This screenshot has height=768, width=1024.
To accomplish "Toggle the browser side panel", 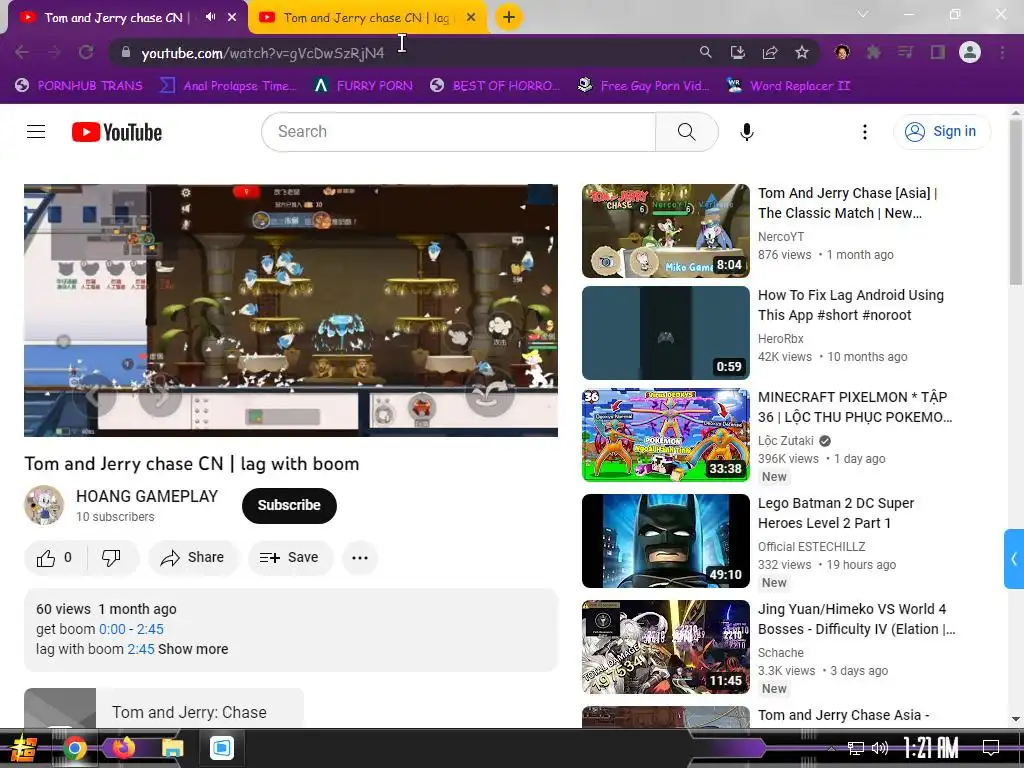I will (x=938, y=52).
